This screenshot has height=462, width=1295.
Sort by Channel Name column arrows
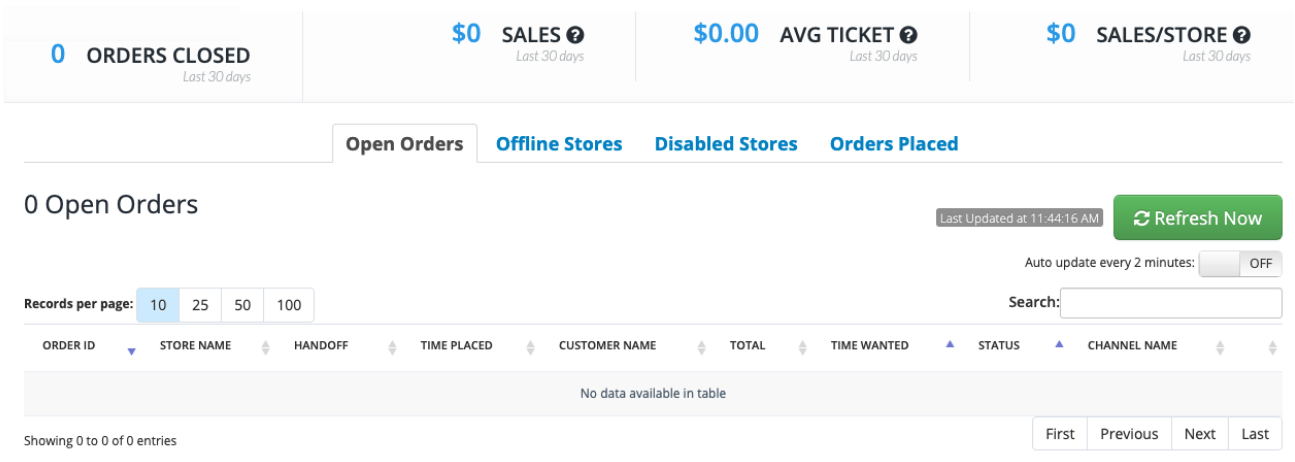click(1219, 347)
